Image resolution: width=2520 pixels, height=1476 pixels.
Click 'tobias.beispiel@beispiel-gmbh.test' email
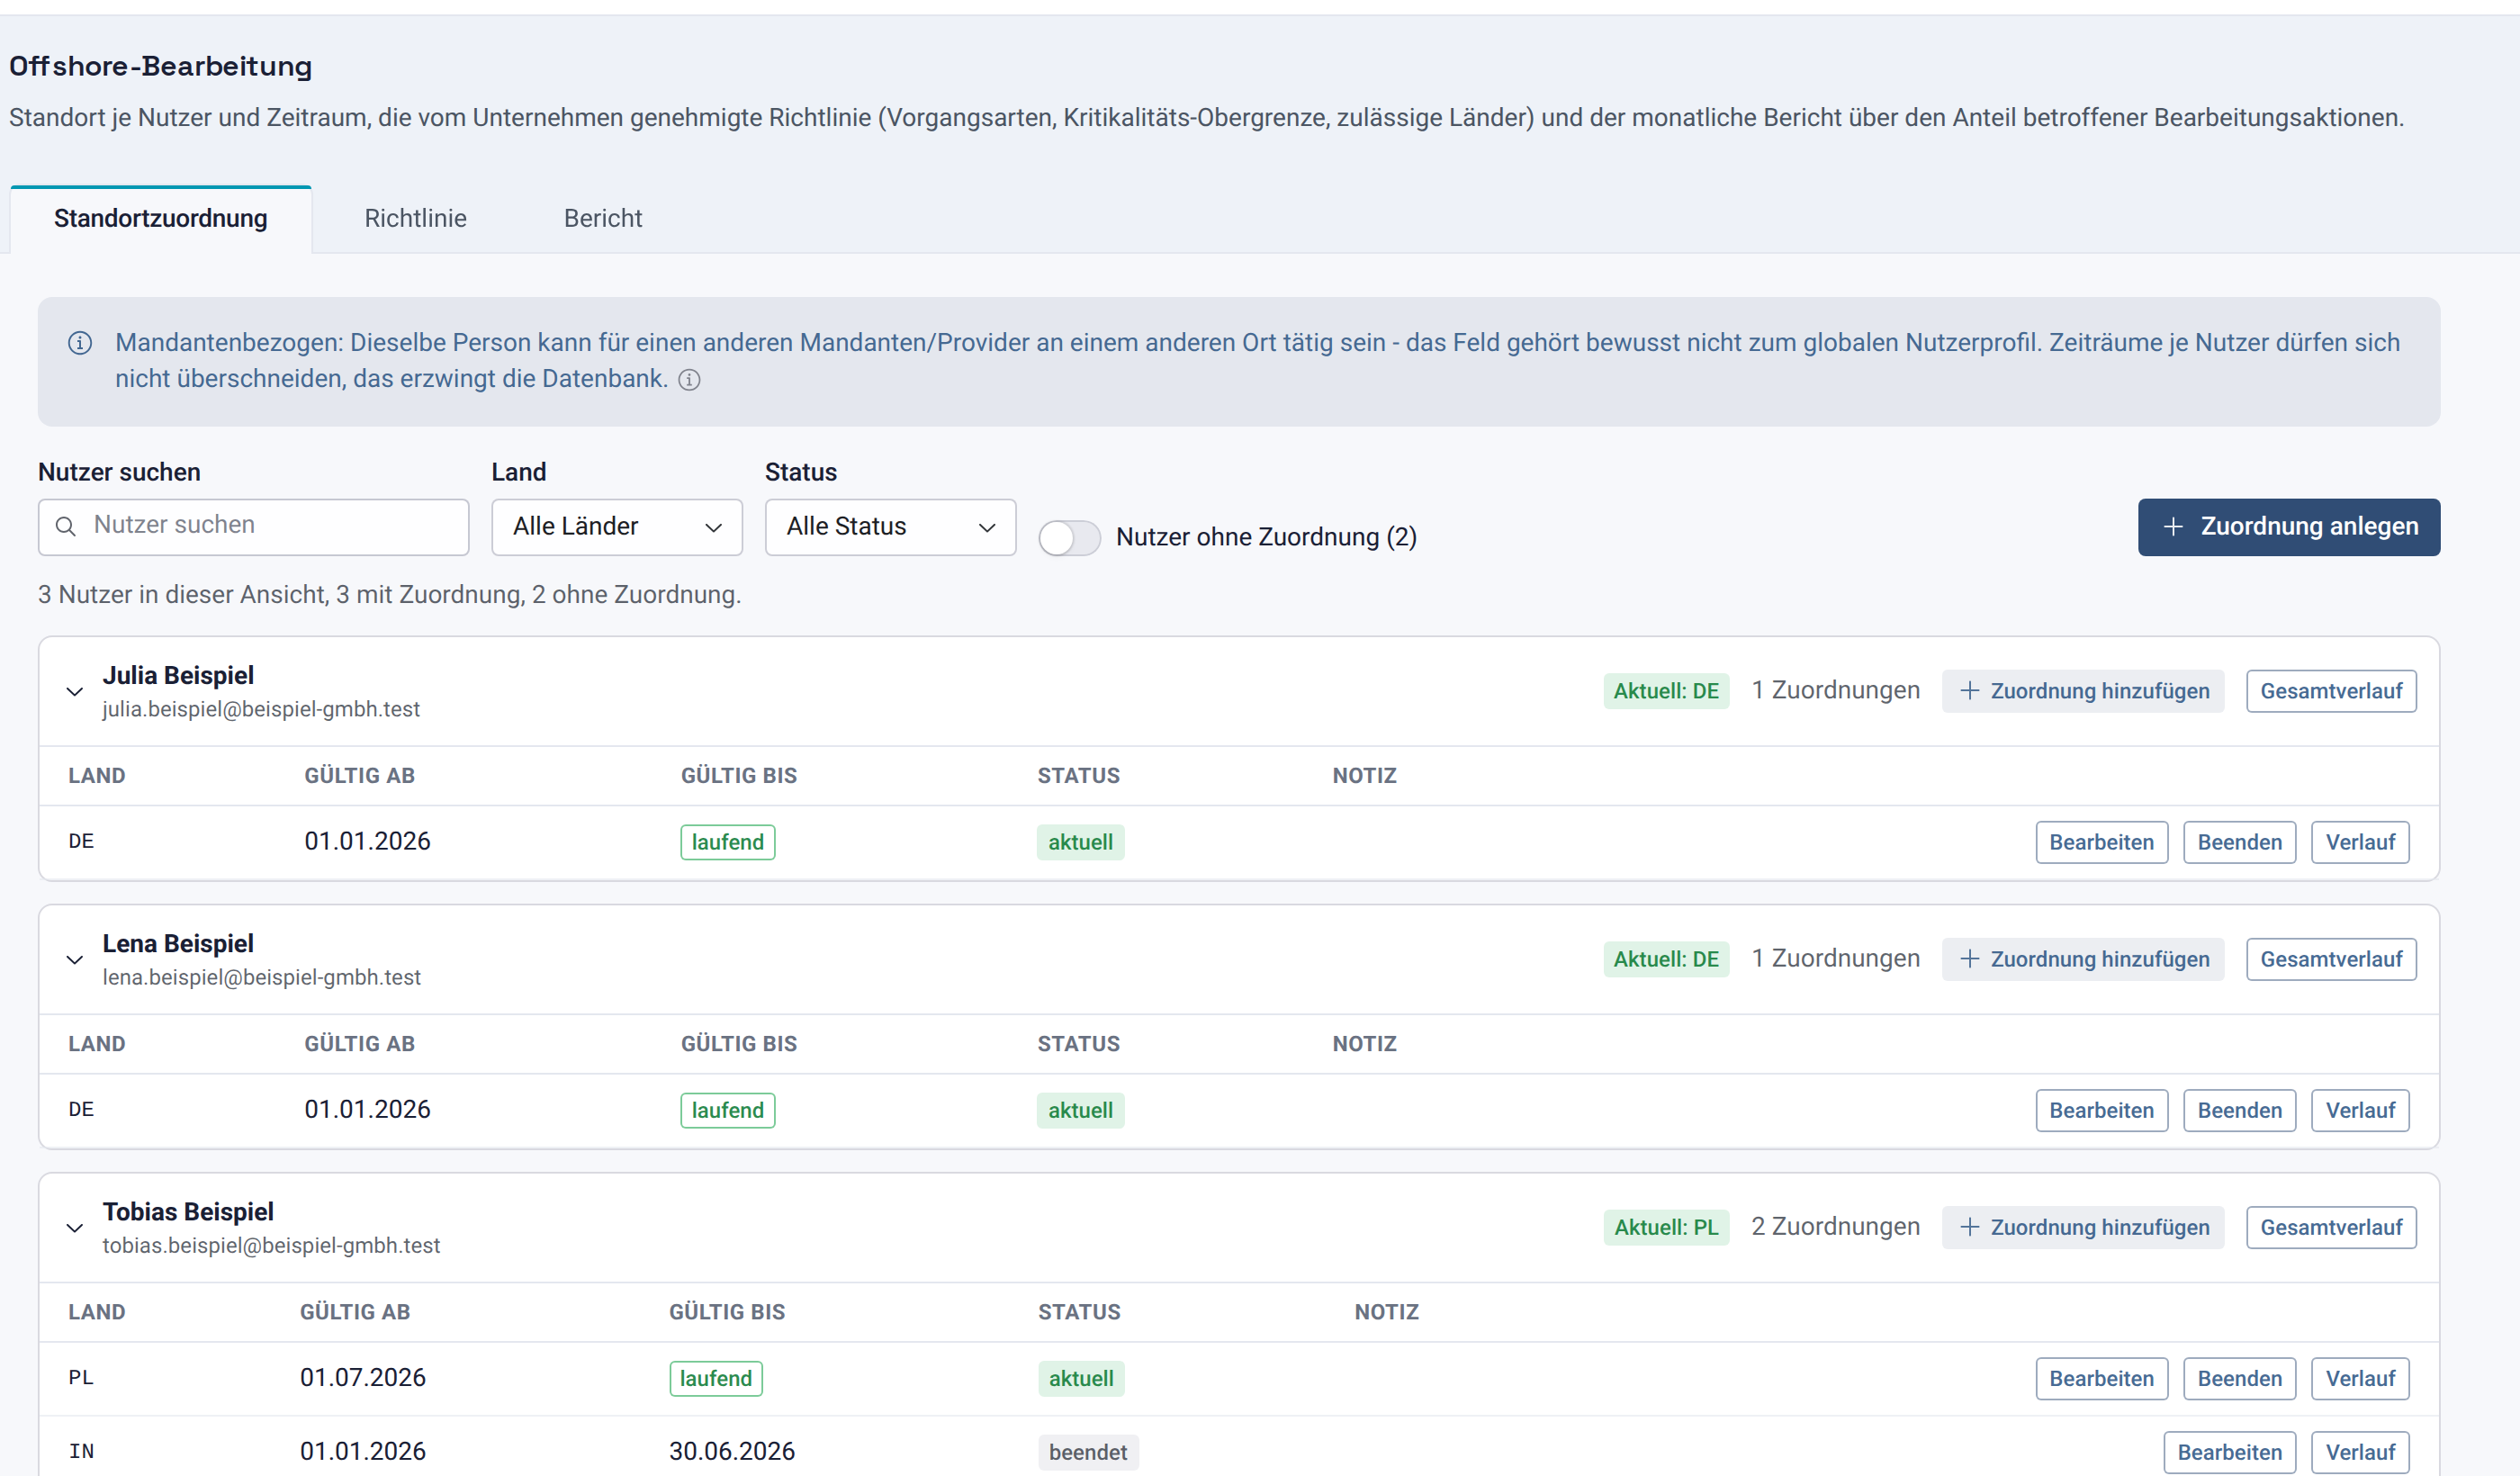pos(271,1245)
